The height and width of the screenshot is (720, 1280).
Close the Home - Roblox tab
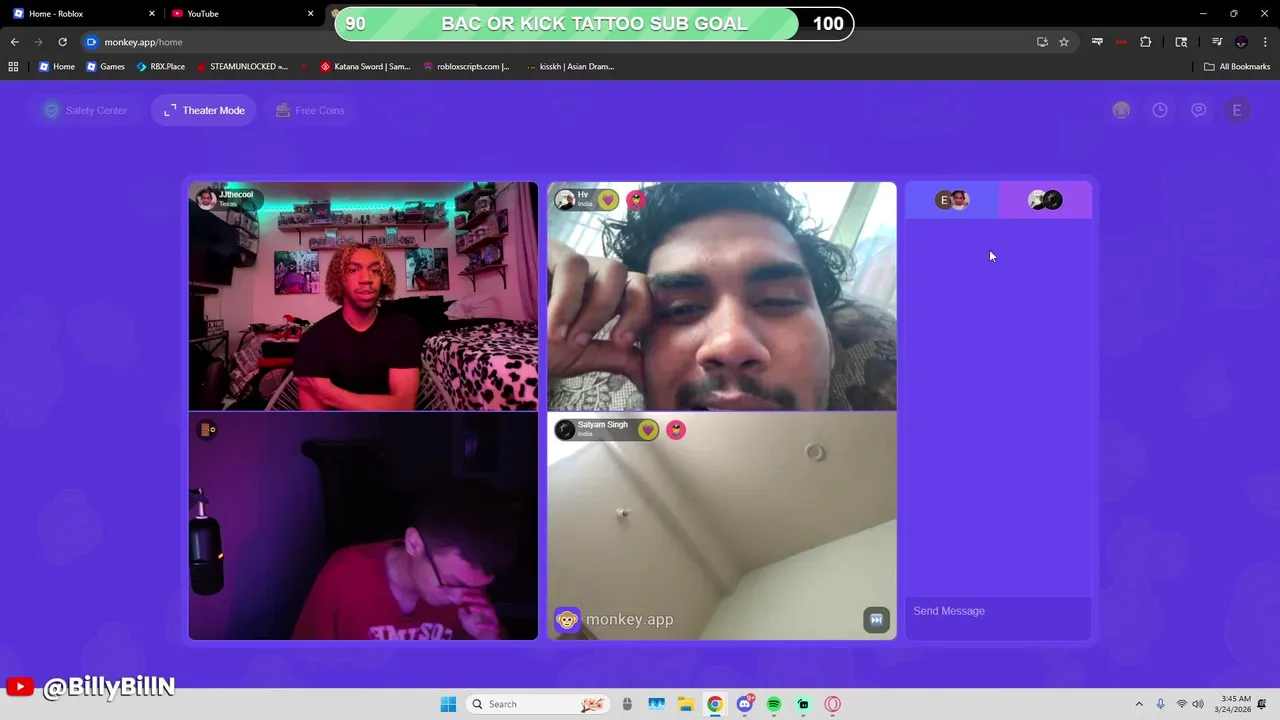152,13
